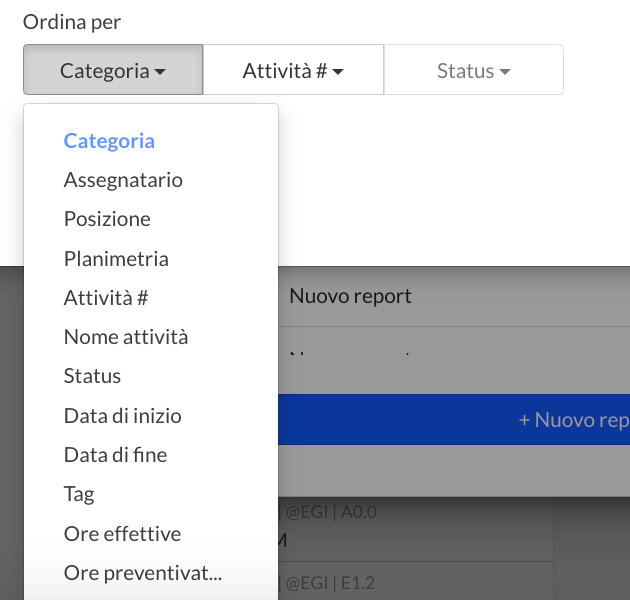630x600 pixels.
Task: Sort by Data di fine
Action: [x=115, y=455]
